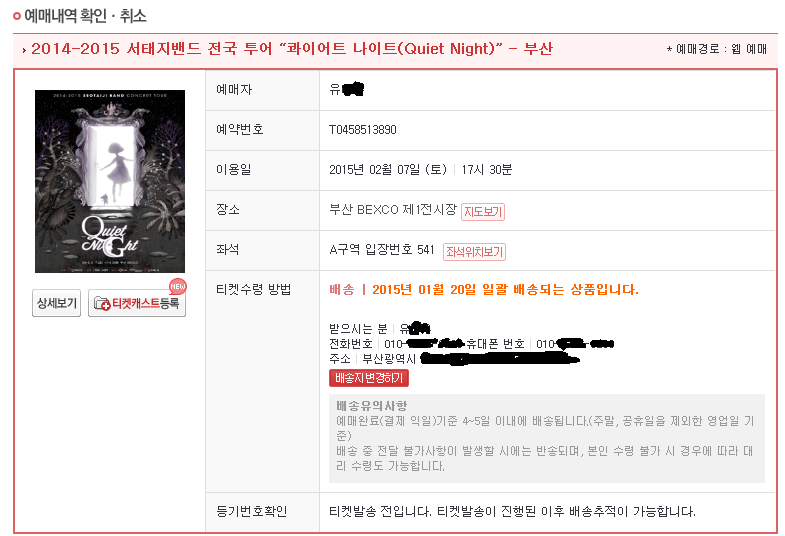This screenshot has height=536, width=785.
Task: Open the Quiet Night concert poster thumbnail
Action: coord(110,181)
